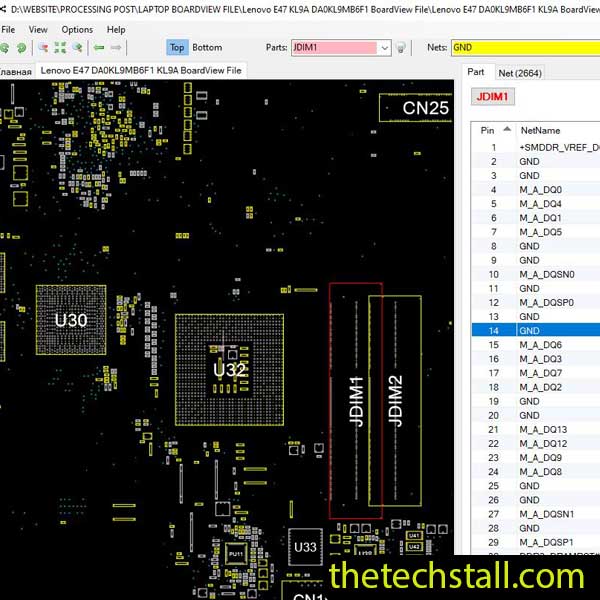Click the first green rotate icon in toolbar
600x600 pixels.
[x=6, y=47]
